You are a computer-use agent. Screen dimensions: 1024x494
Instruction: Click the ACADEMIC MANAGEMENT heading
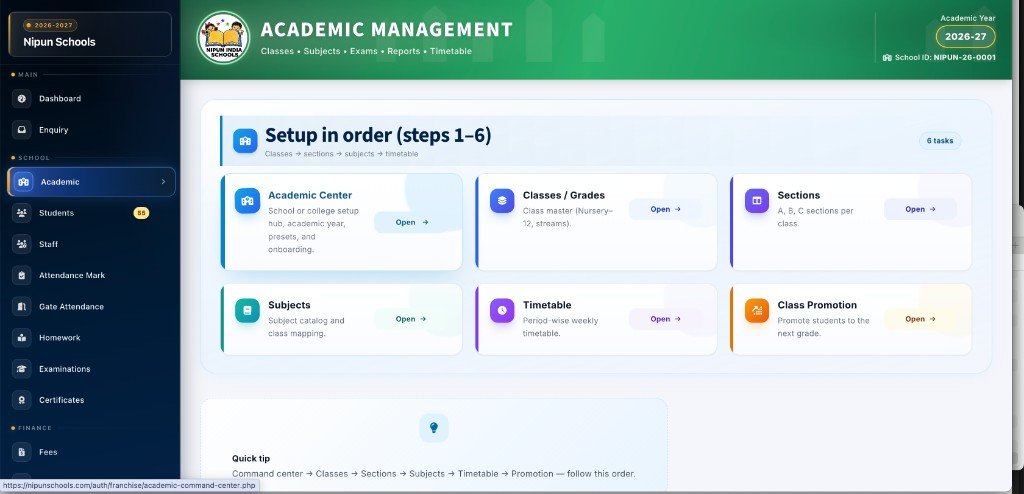click(x=387, y=29)
